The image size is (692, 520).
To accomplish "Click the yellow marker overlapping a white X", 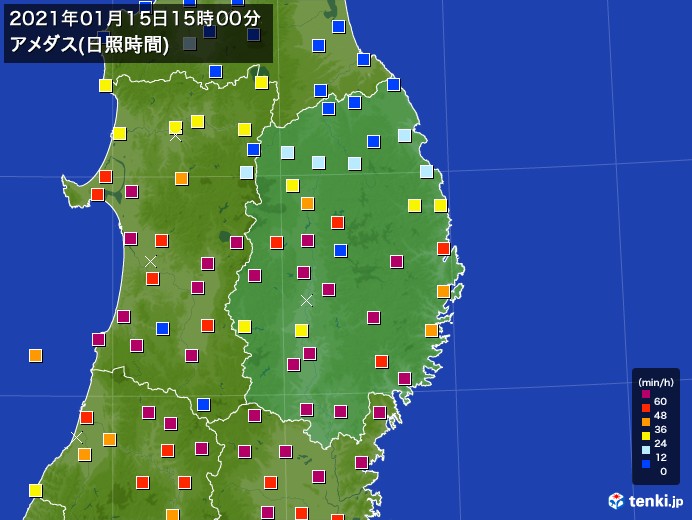I will pyautogui.click(x=176, y=127).
